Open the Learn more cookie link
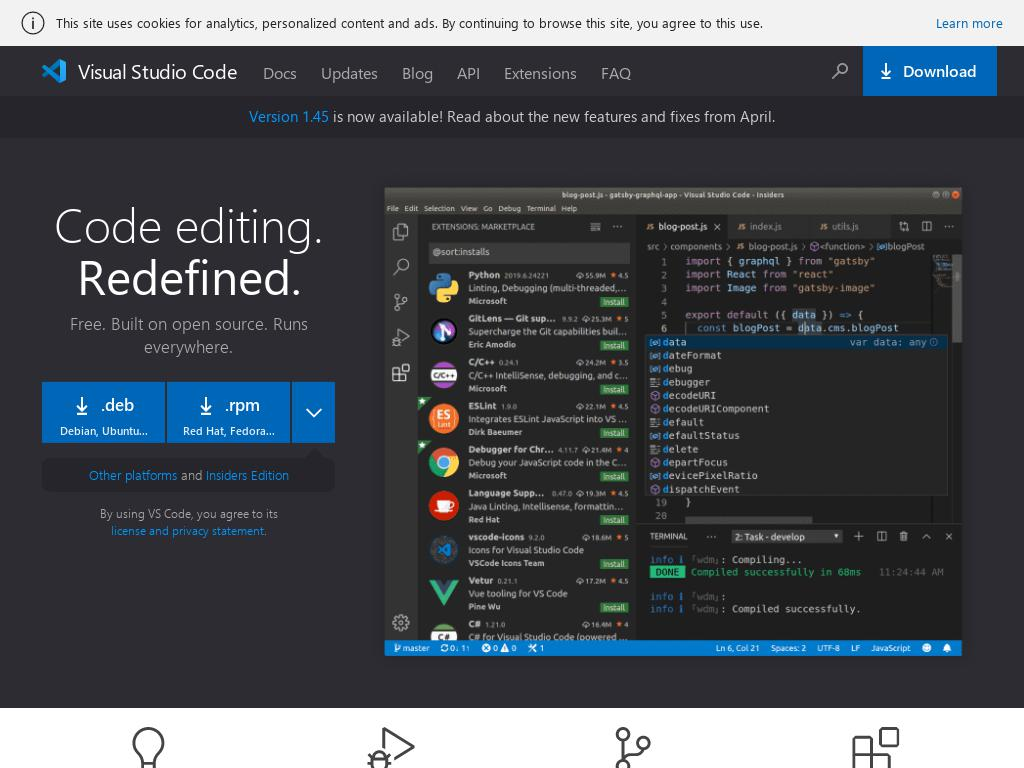 pyautogui.click(x=968, y=24)
